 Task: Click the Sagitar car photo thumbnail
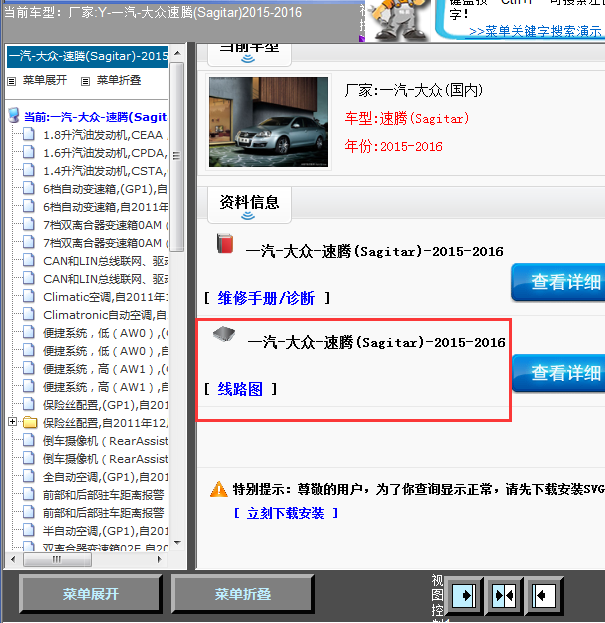[269, 122]
